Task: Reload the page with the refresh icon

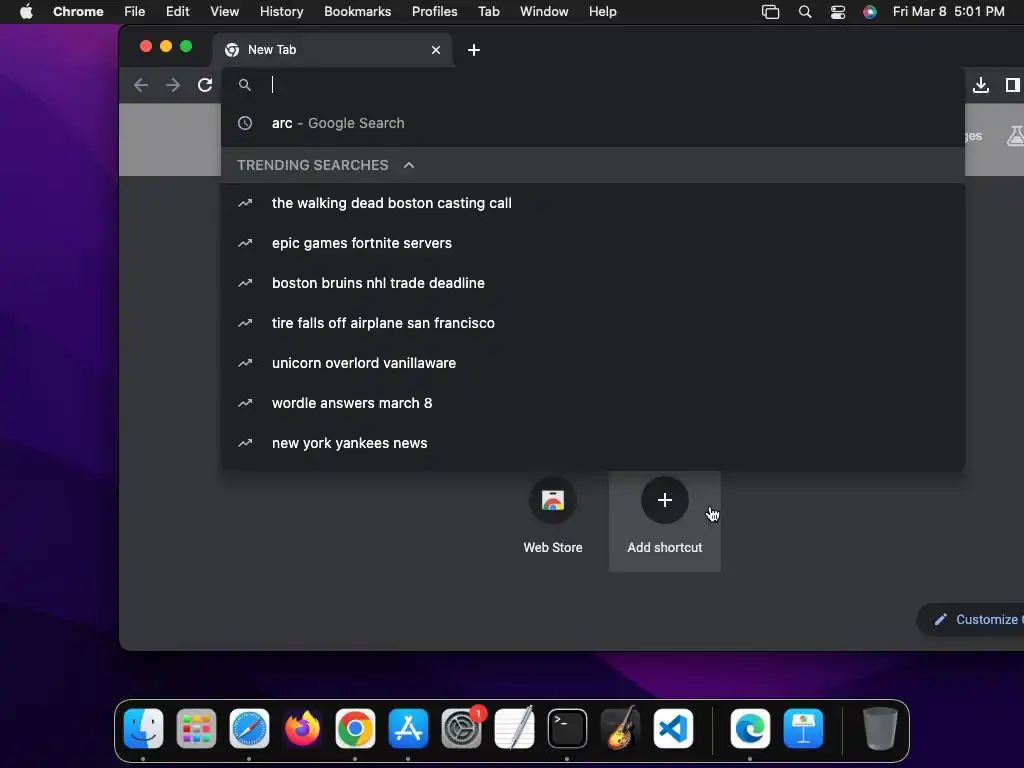Action: click(x=205, y=85)
